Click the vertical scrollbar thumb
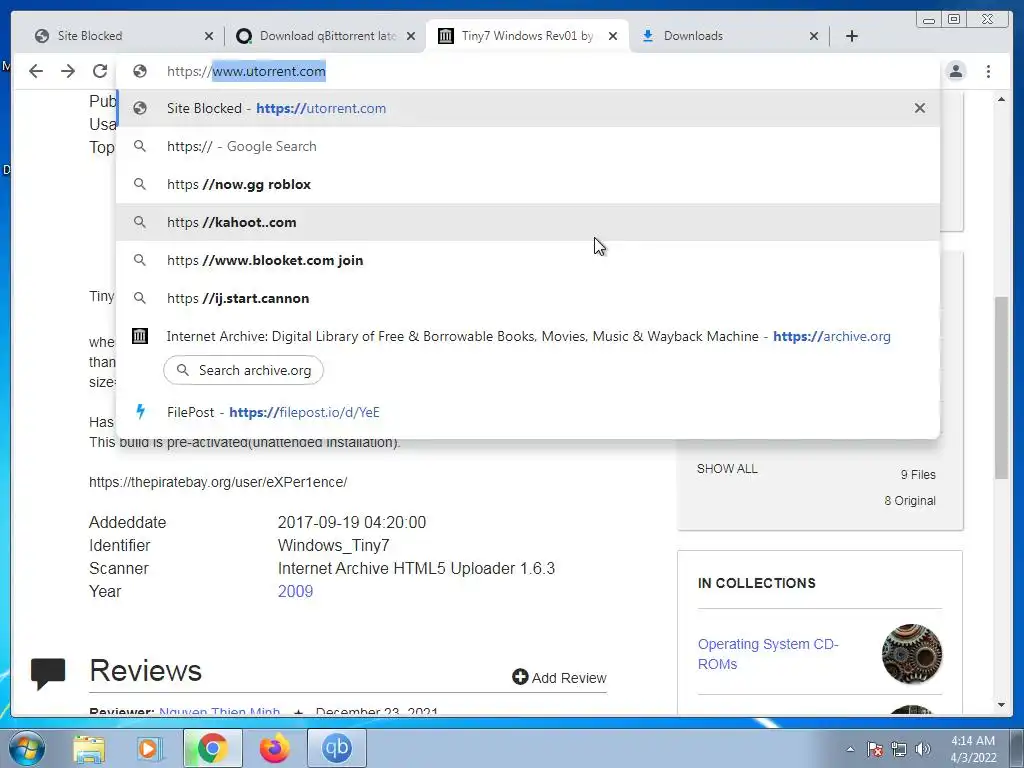The height and width of the screenshot is (768, 1024). [1002, 389]
